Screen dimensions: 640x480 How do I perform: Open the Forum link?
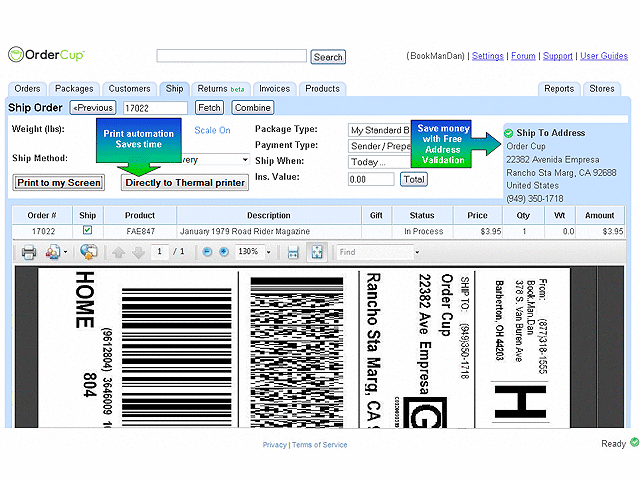523,56
